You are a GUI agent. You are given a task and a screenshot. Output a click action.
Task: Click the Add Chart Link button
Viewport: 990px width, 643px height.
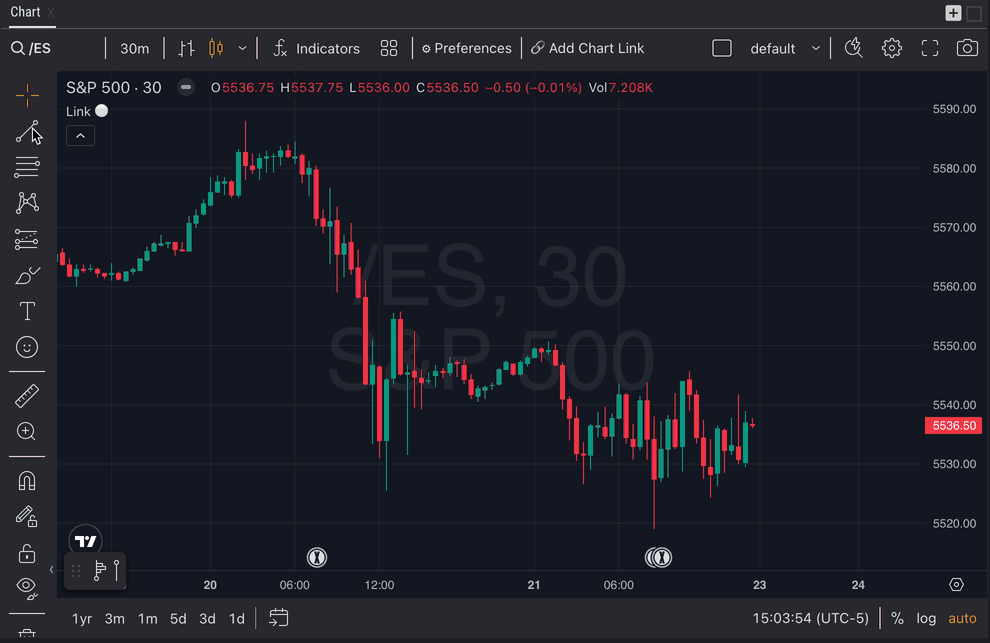coord(587,48)
